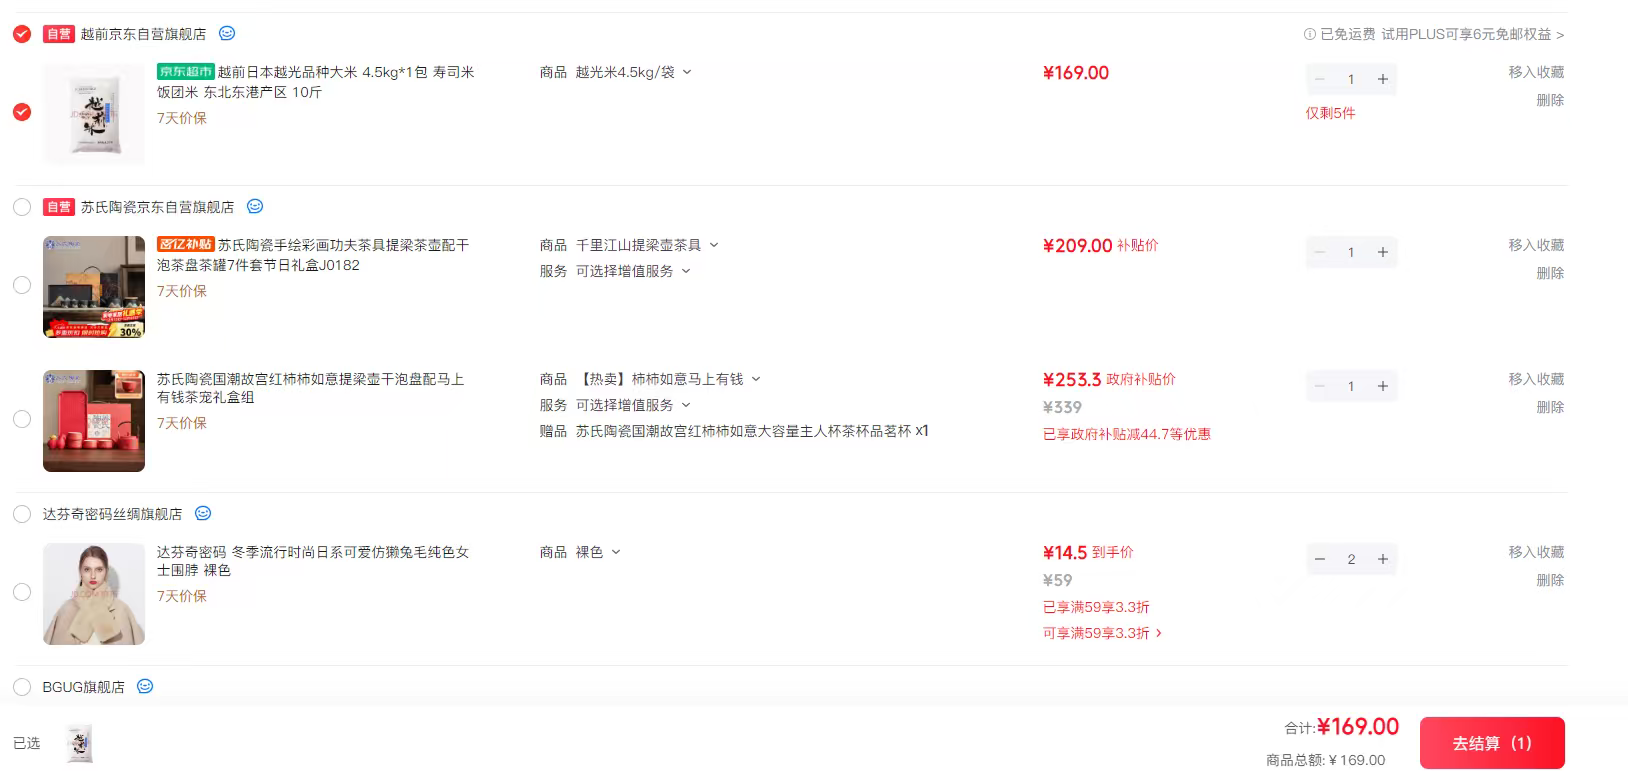Select all items from 苏氏陶瓷京东自营旗舰店
1628x771 pixels.
(x=22, y=207)
